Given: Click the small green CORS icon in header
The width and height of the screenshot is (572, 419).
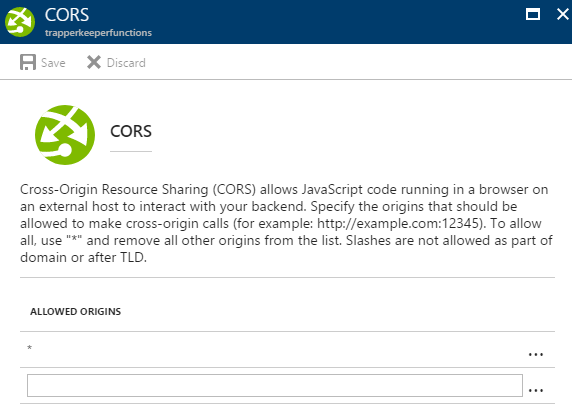Looking at the screenshot, I should coord(20,22).
